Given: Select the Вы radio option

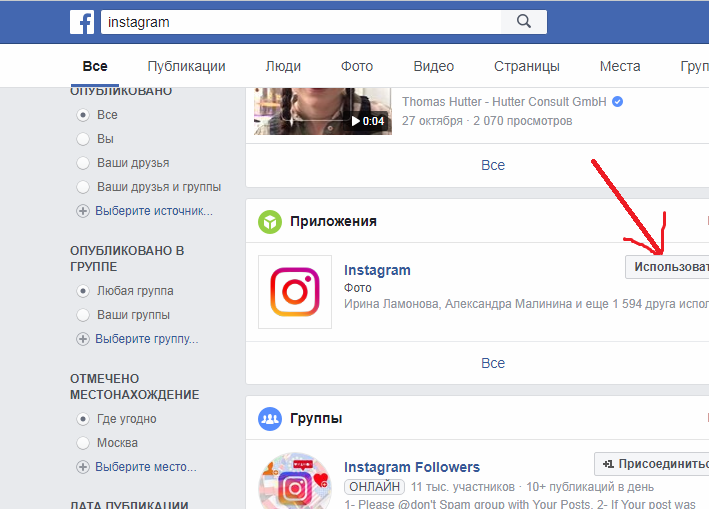Looking at the screenshot, I should (83, 139).
